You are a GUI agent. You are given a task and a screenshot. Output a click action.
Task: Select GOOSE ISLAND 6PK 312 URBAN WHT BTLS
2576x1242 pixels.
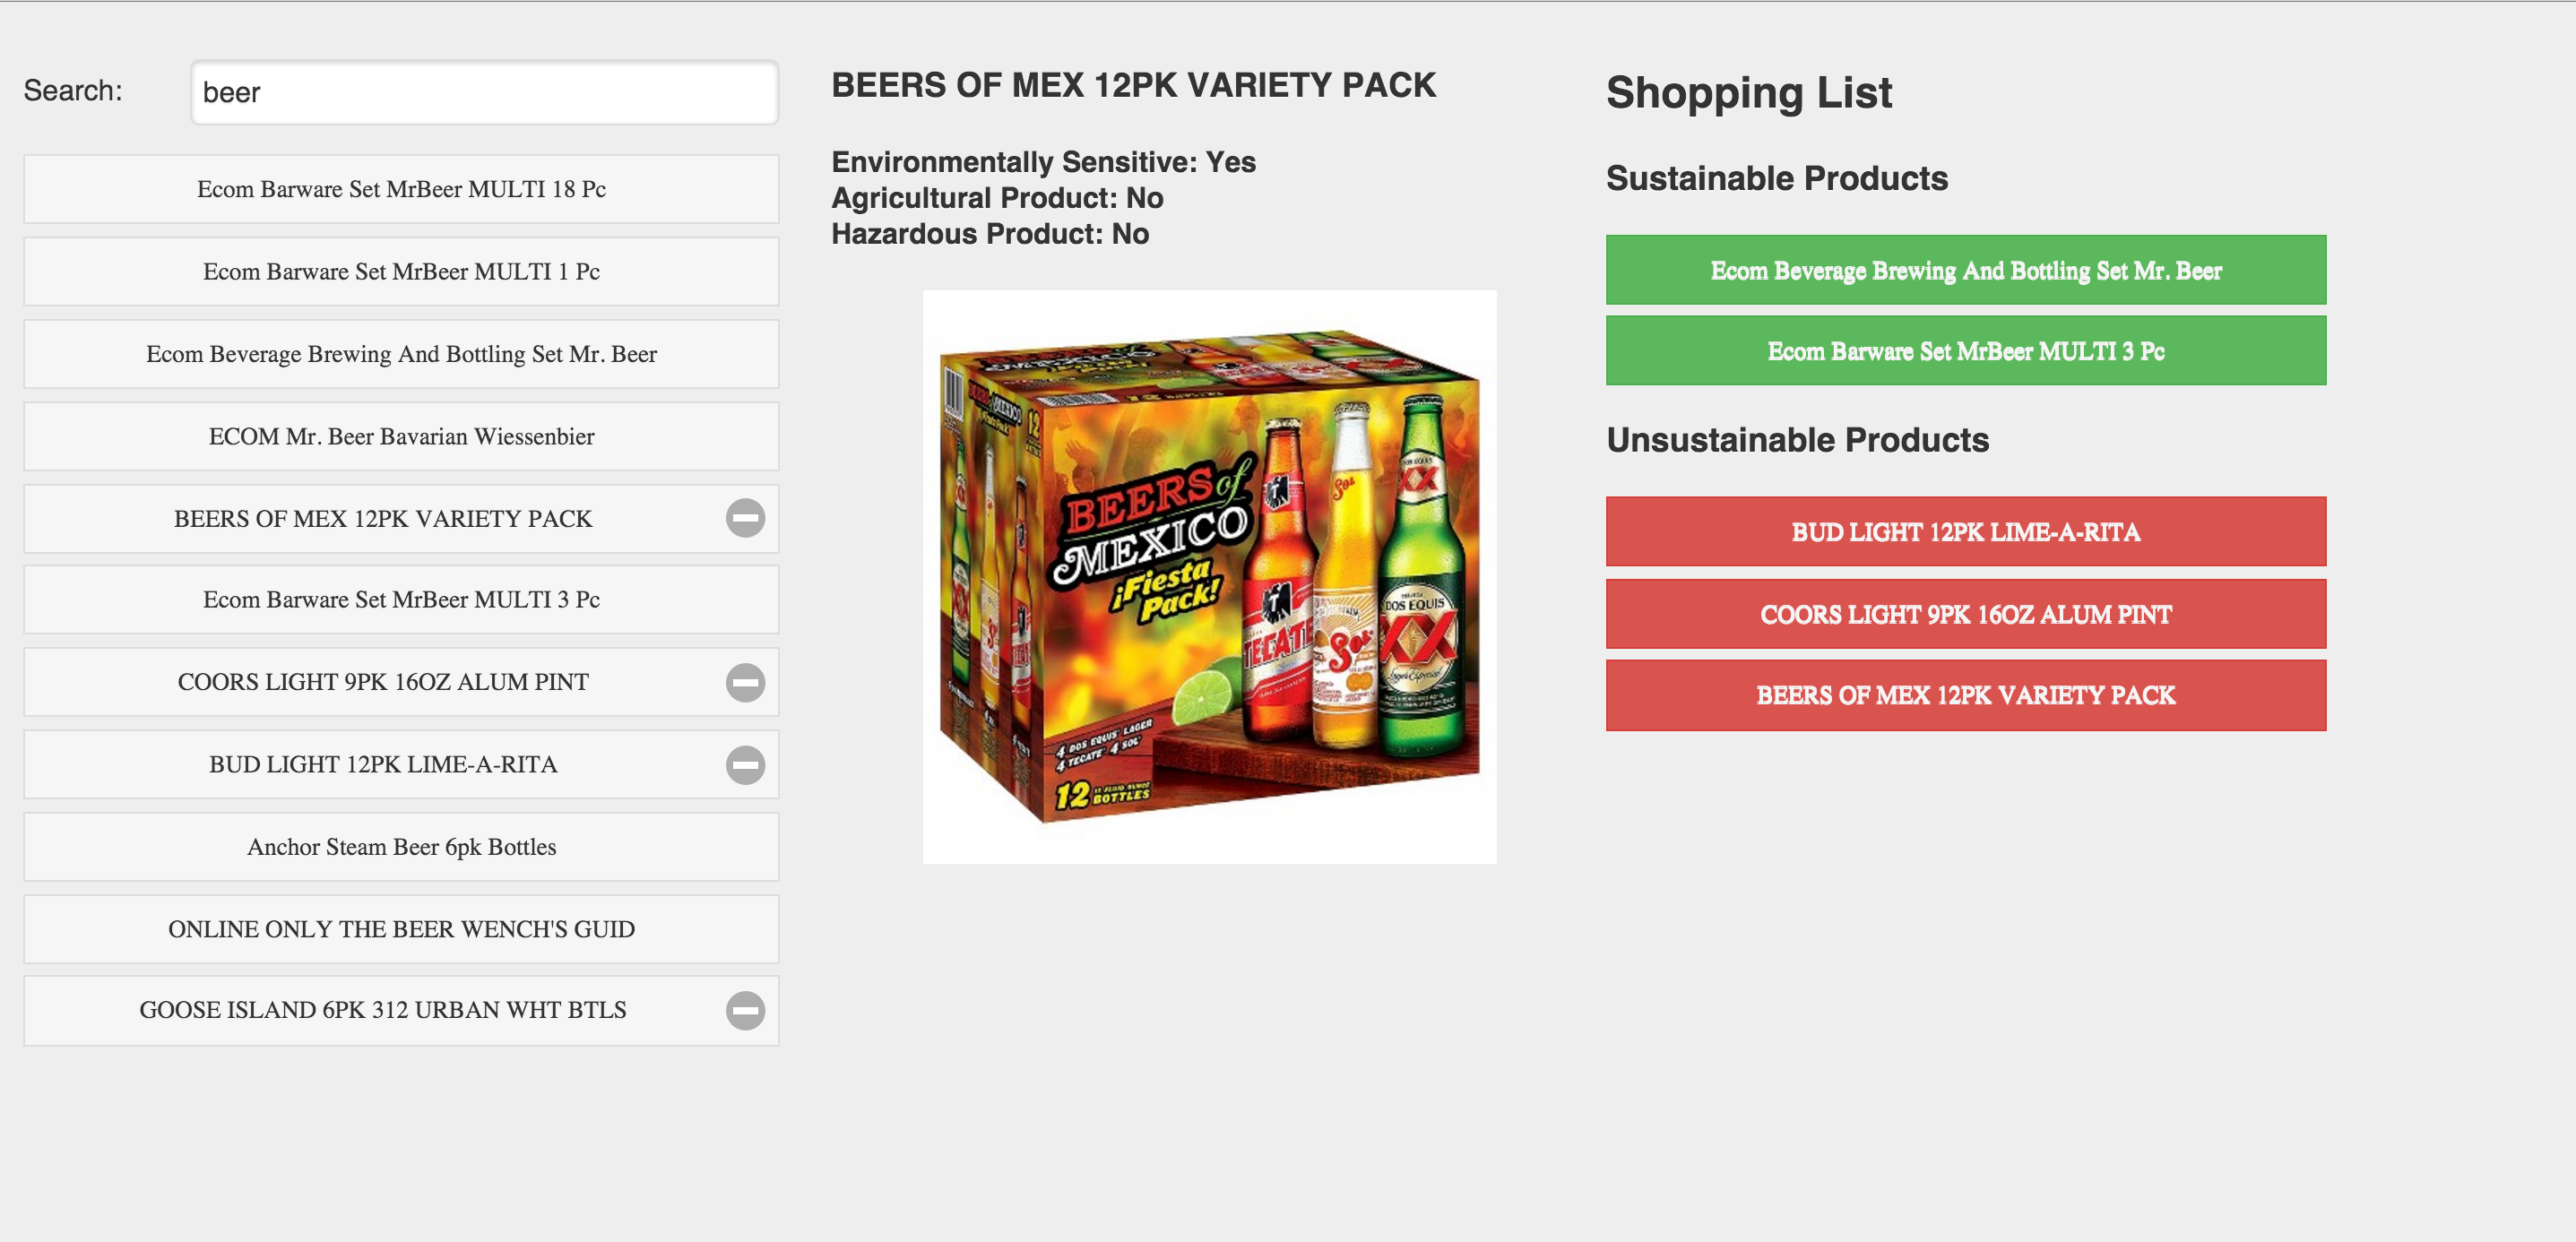tap(383, 1010)
